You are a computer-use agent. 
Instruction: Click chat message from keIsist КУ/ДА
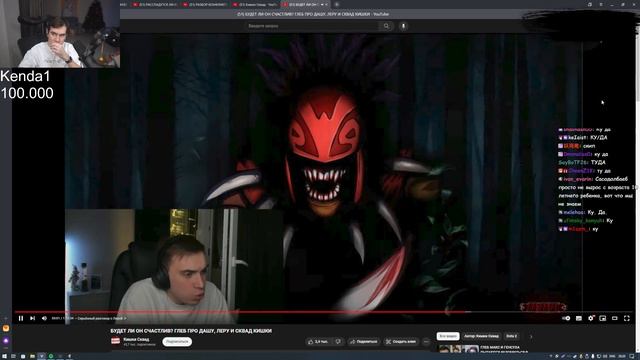583,138
